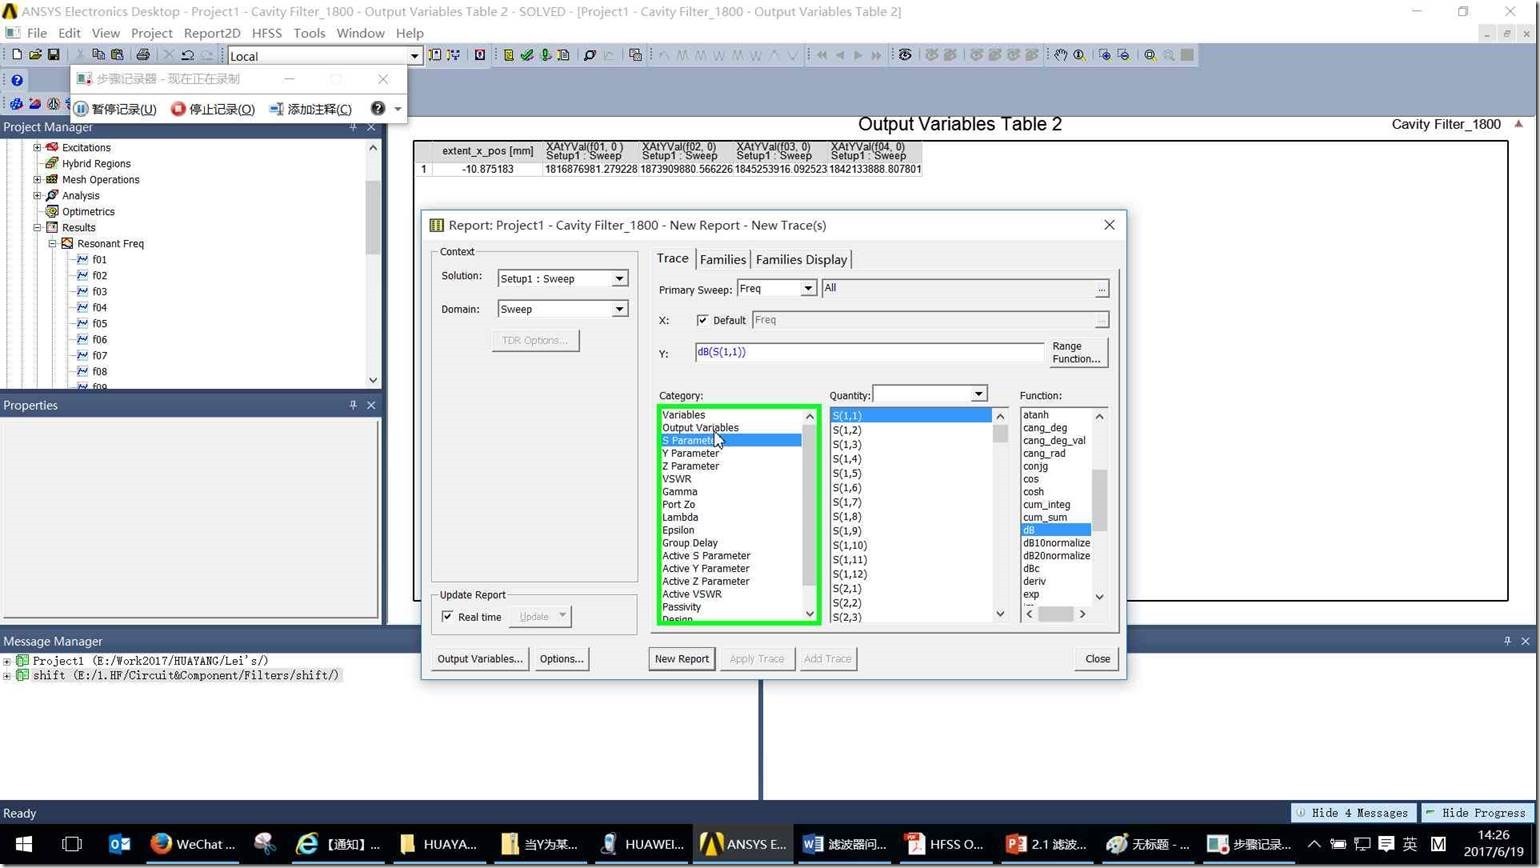Click the blue help question mark icon
Viewport: 1540px width, 868px height.
(17, 80)
